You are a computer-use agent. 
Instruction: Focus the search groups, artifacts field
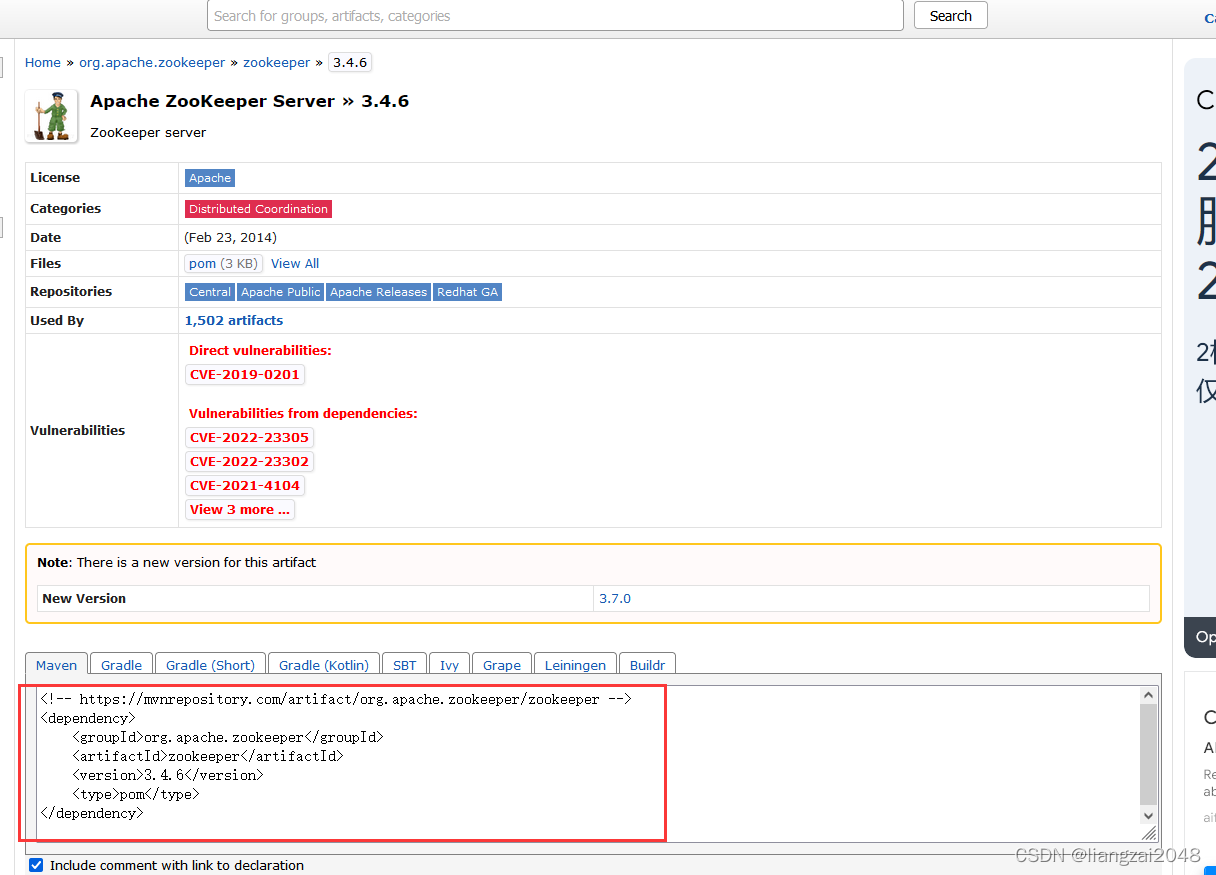tap(555, 16)
